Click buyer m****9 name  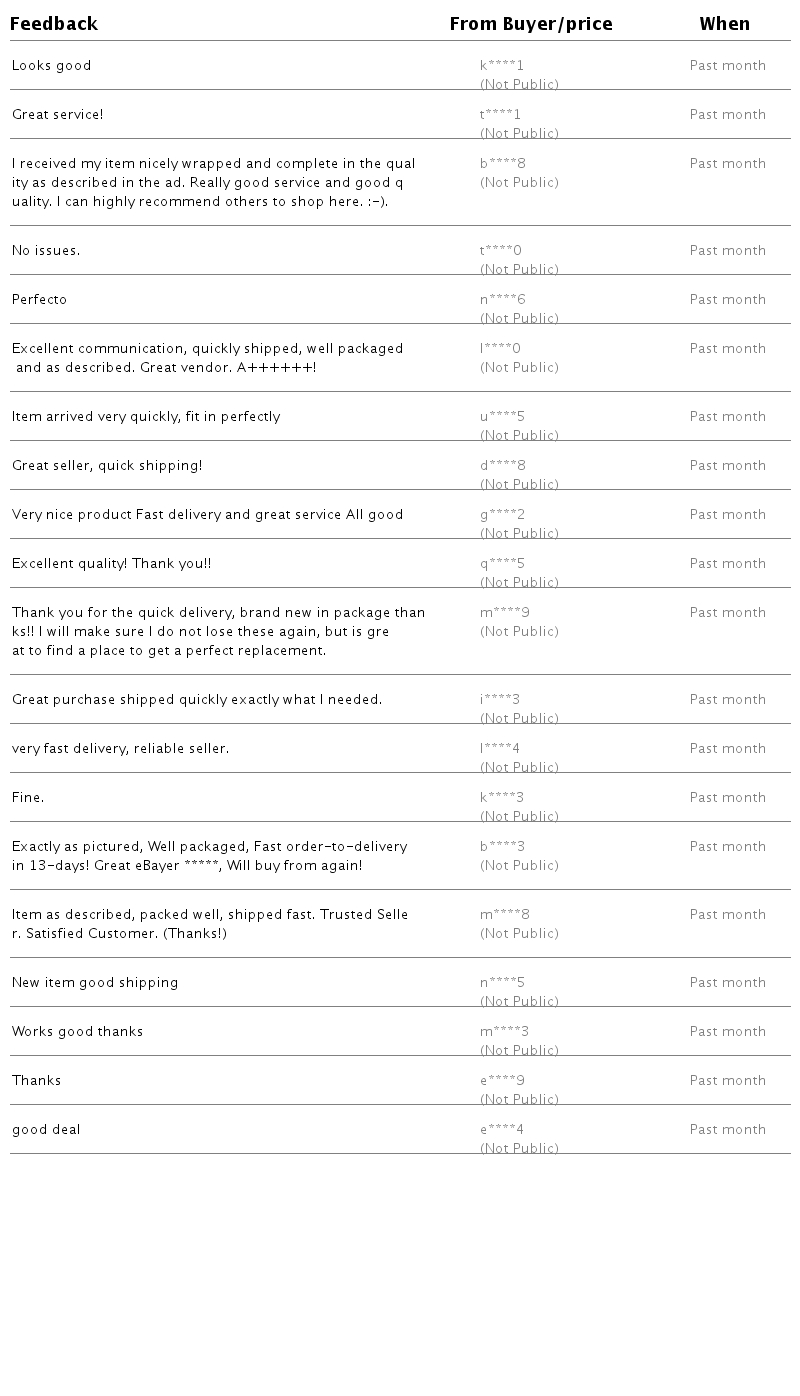(x=505, y=613)
